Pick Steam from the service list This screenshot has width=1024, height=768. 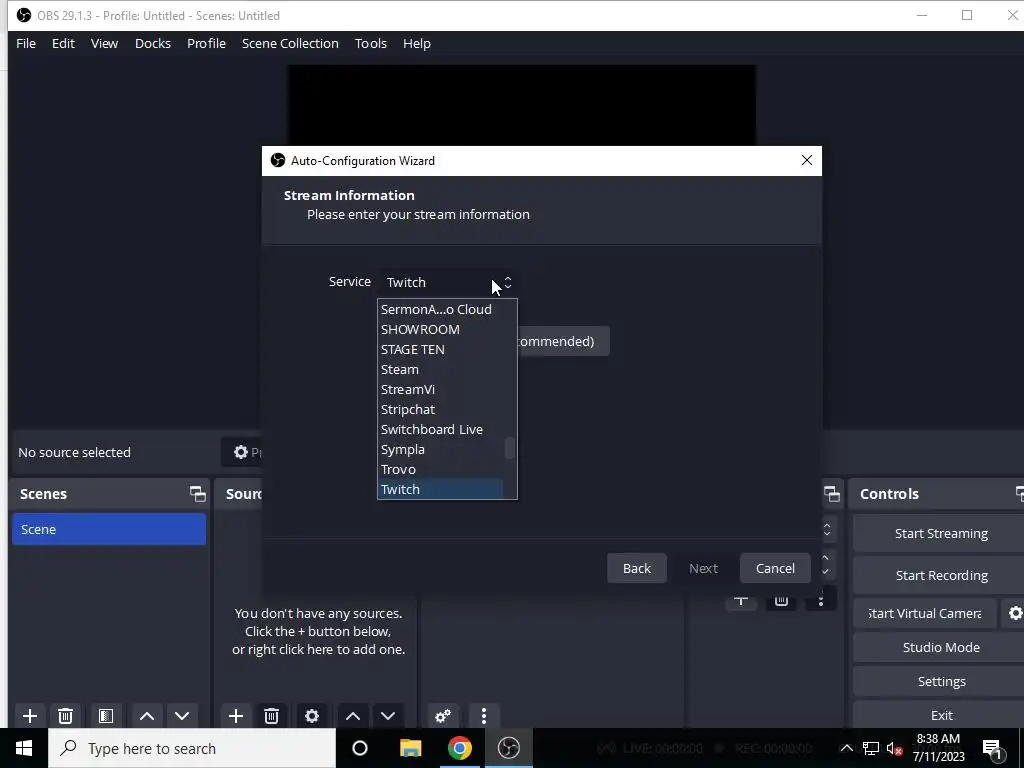[441, 370]
